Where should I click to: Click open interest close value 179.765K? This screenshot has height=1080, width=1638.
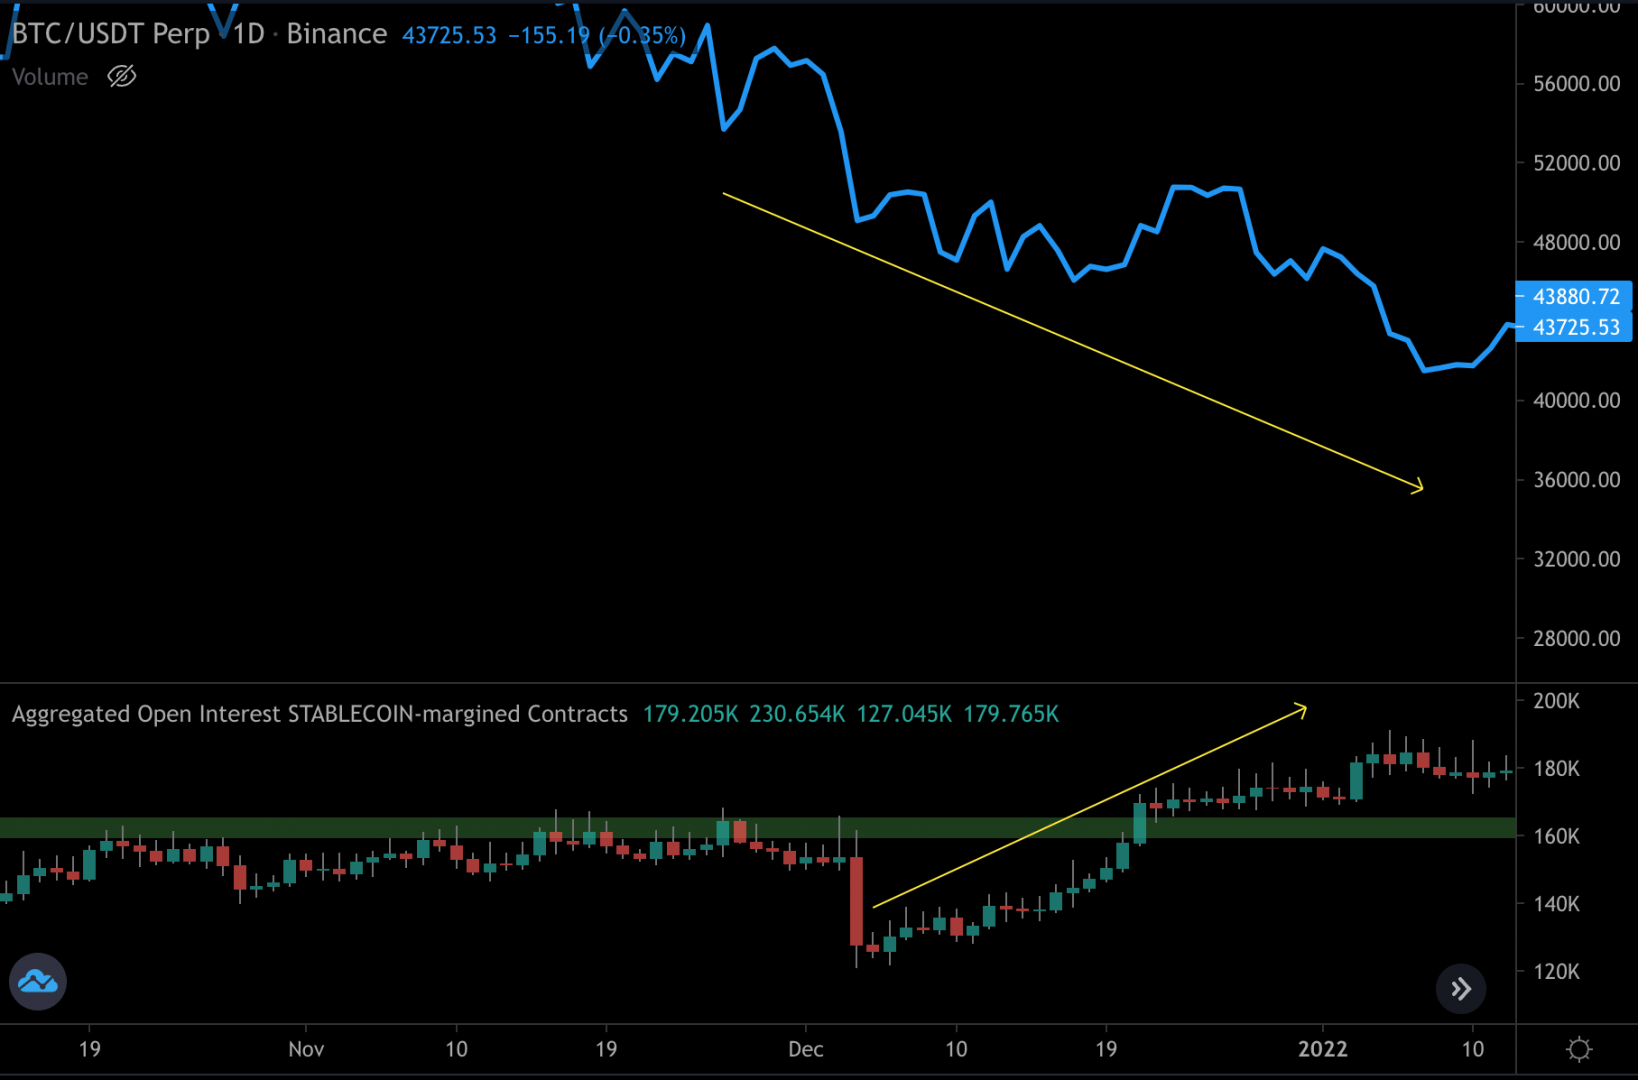pos(1011,714)
